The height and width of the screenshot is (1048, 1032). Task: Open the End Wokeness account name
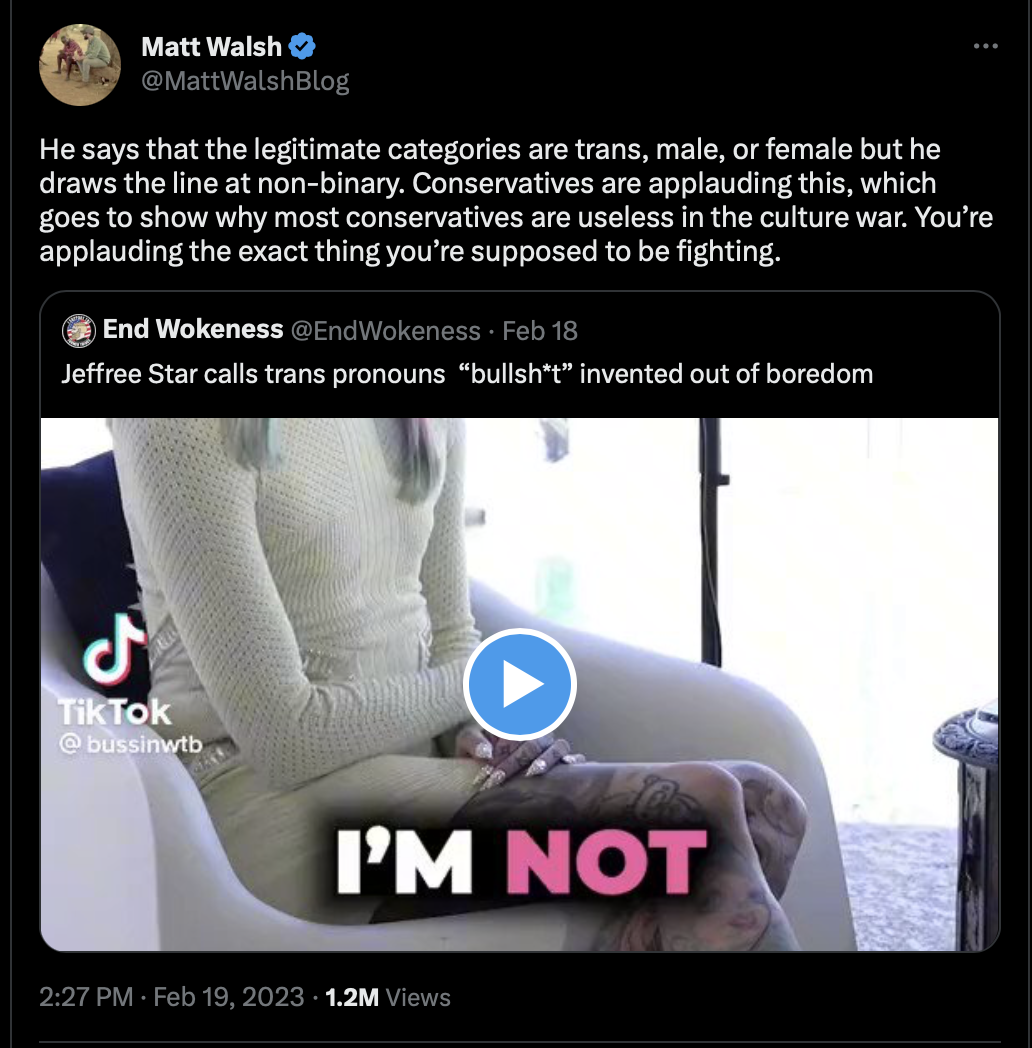point(193,330)
